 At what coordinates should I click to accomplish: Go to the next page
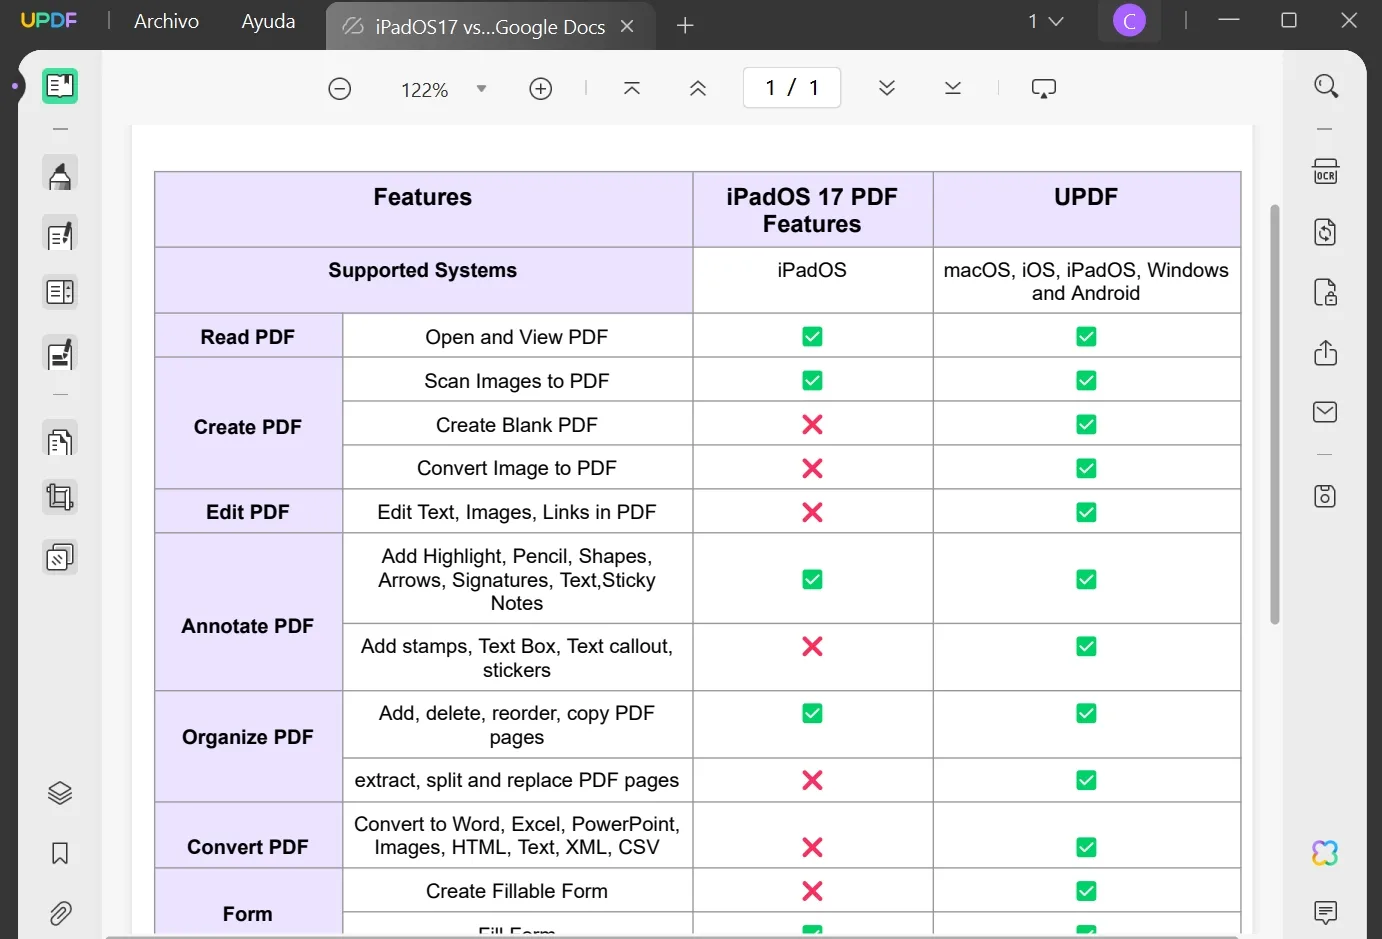pyautogui.click(x=887, y=88)
